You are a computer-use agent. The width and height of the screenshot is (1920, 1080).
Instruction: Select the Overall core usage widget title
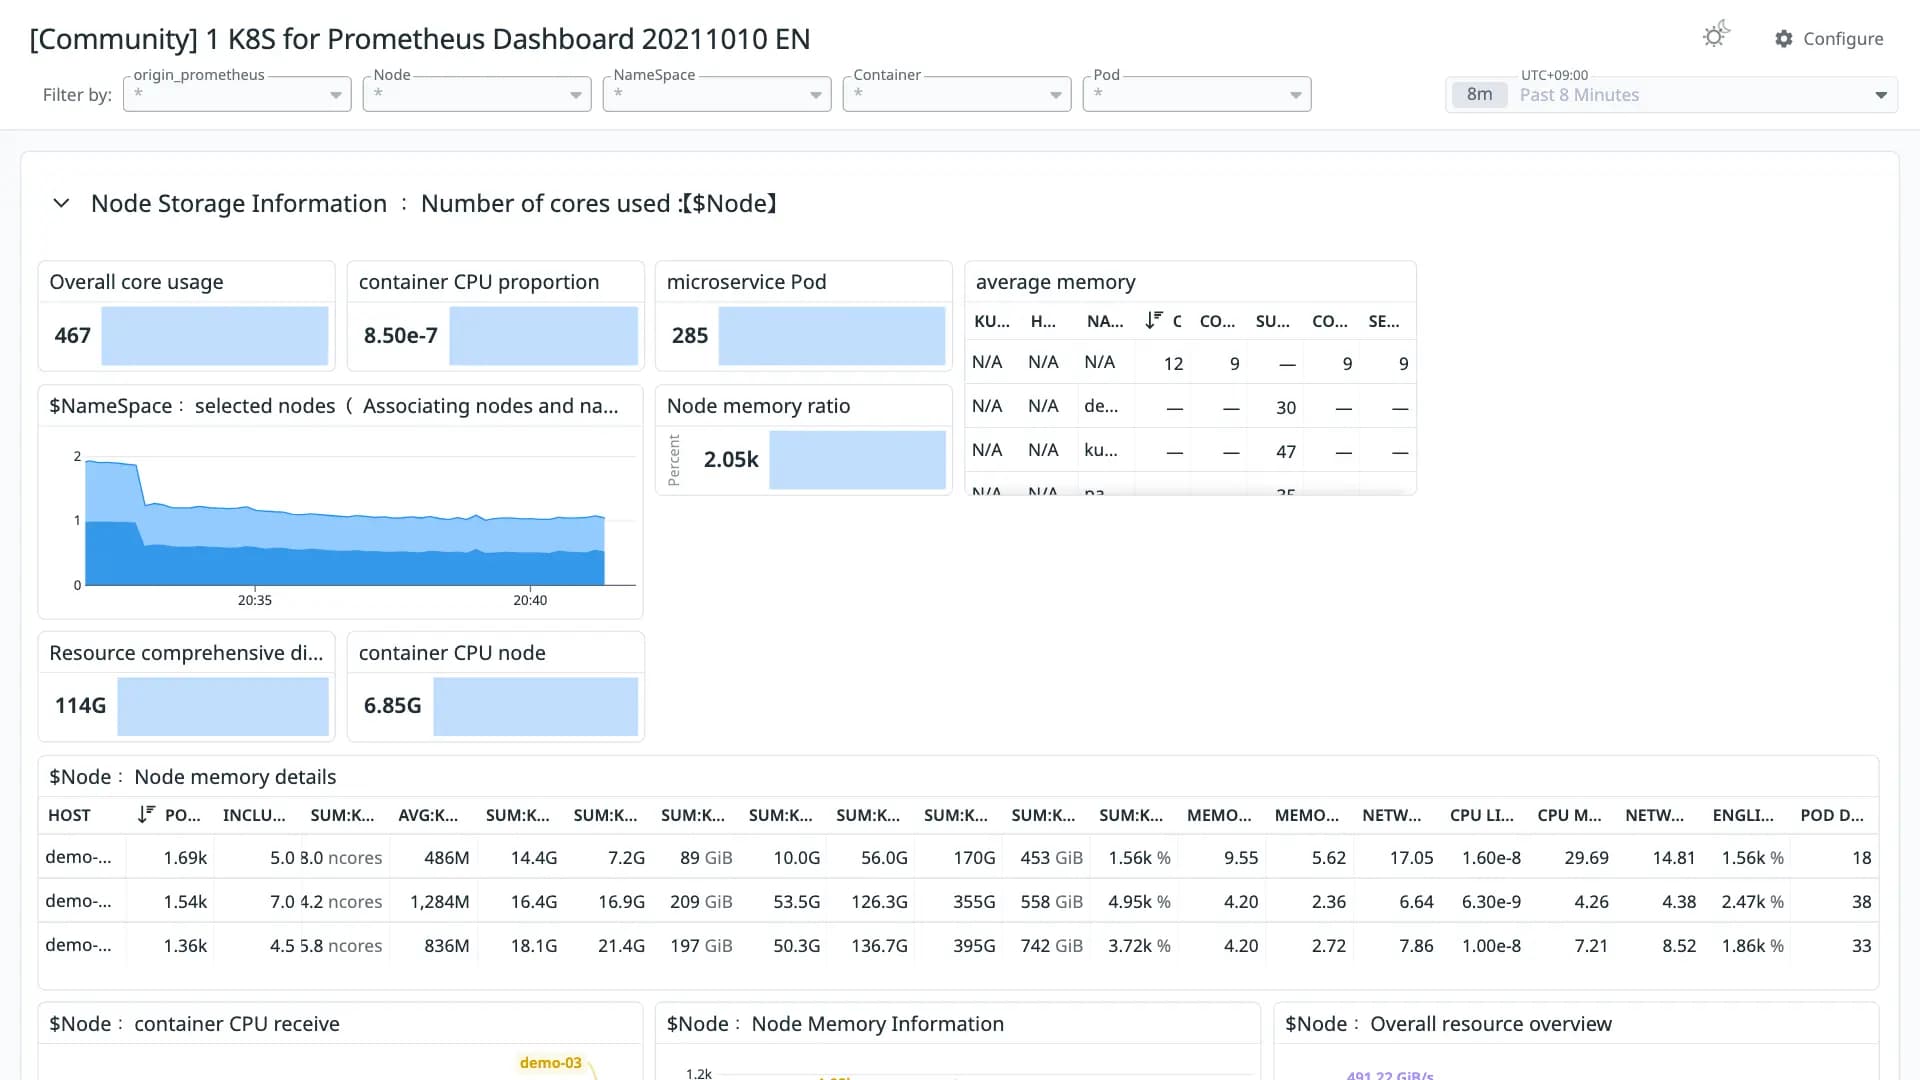pos(136,282)
